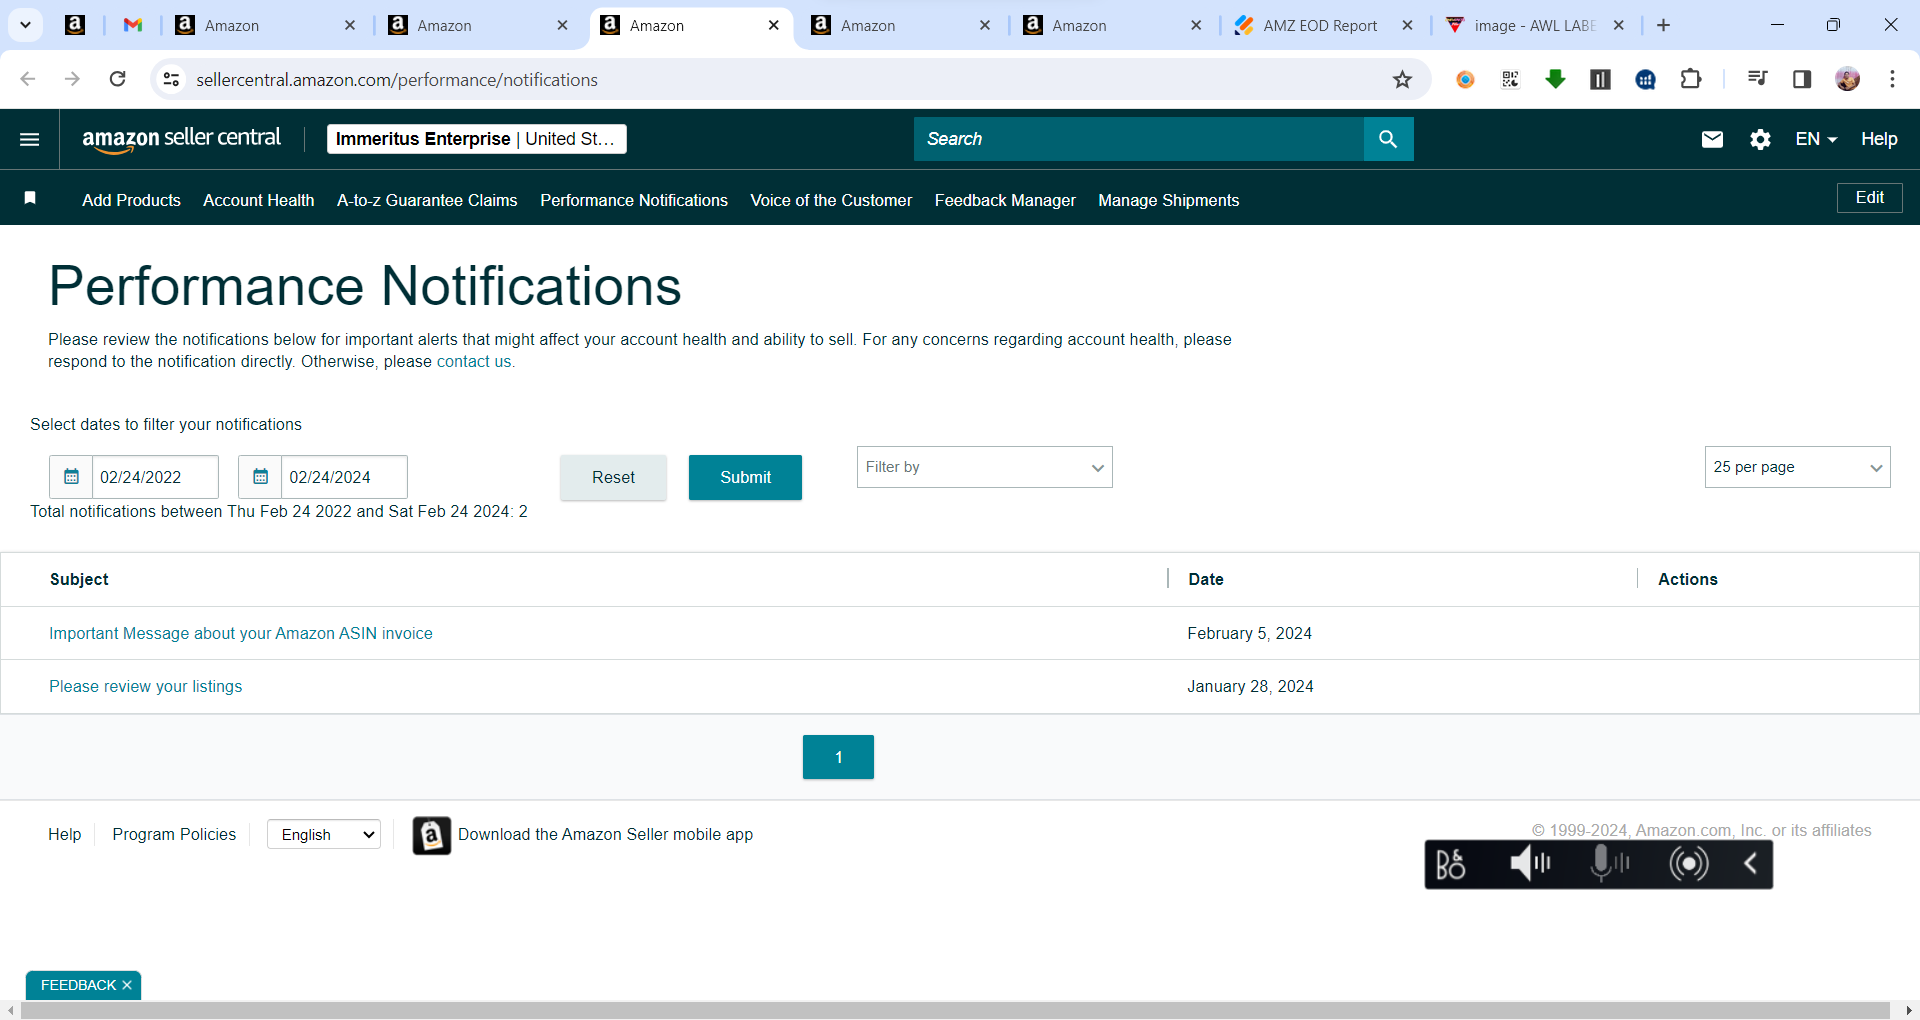This screenshot has width=1920, height=1020.
Task: Close the AMZ EOD Report tab
Action: 1407,26
